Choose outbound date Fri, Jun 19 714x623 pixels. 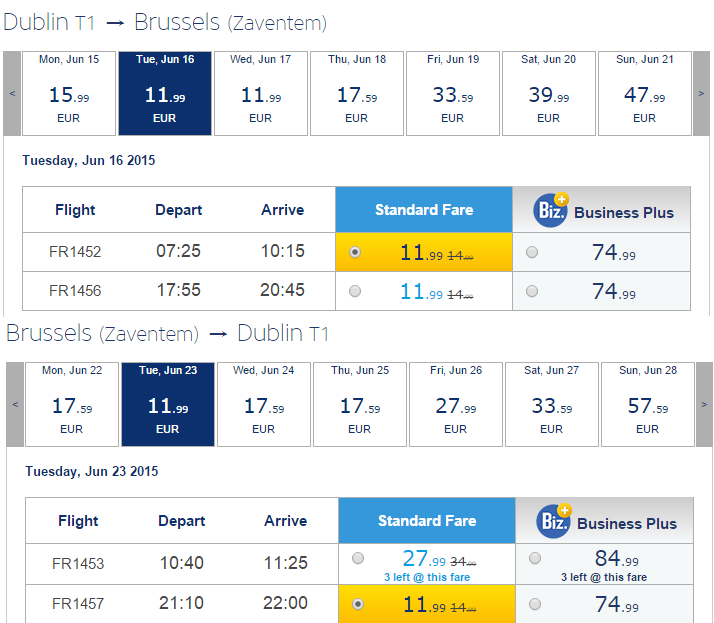pos(453,93)
